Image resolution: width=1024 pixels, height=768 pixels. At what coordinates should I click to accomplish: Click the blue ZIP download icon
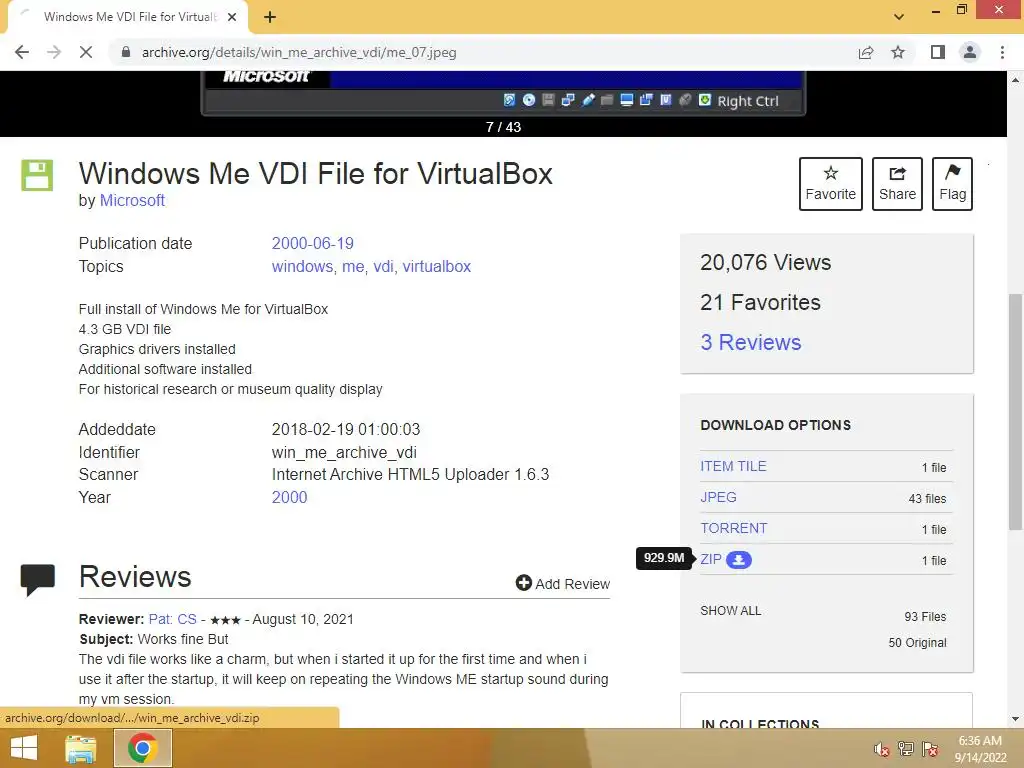pyautogui.click(x=739, y=560)
